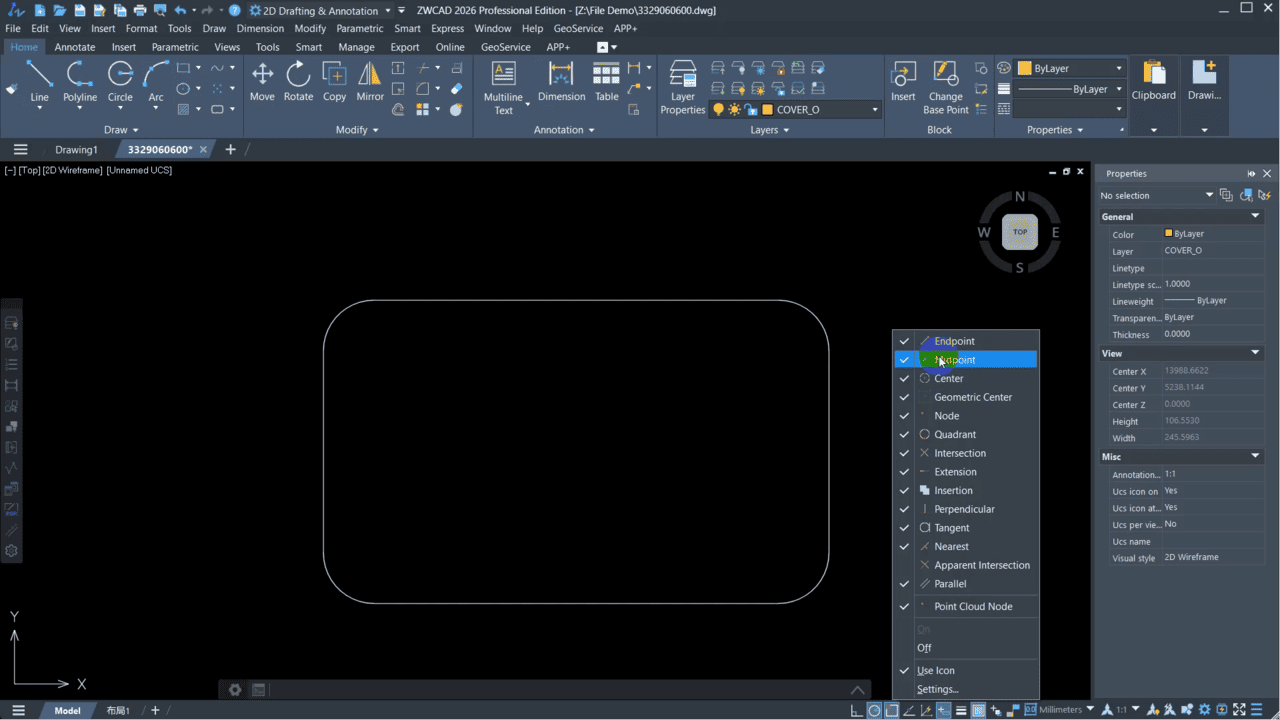Click the Undo icon in quick access toolbar

(180, 10)
